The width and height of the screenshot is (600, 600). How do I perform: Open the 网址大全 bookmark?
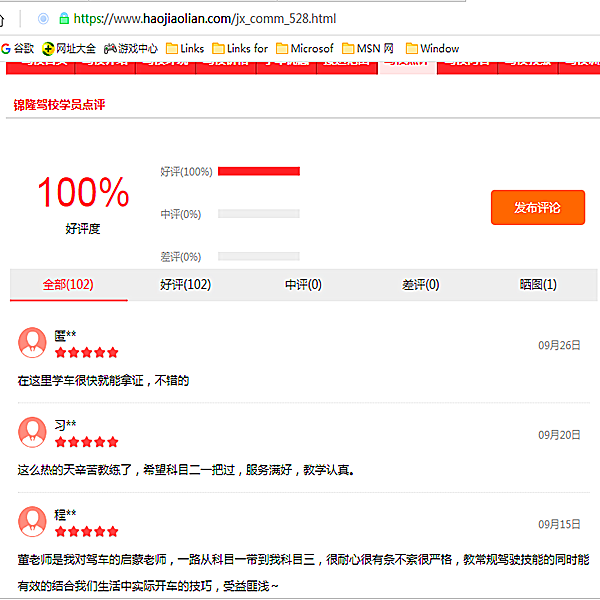[69, 48]
